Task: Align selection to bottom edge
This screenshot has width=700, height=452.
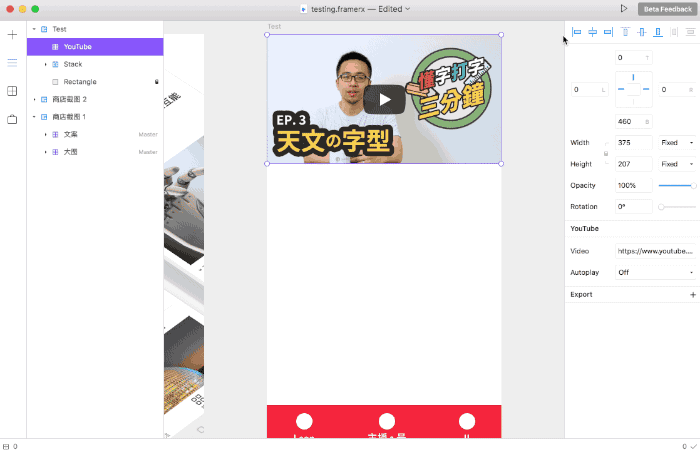Action: [x=657, y=32]
